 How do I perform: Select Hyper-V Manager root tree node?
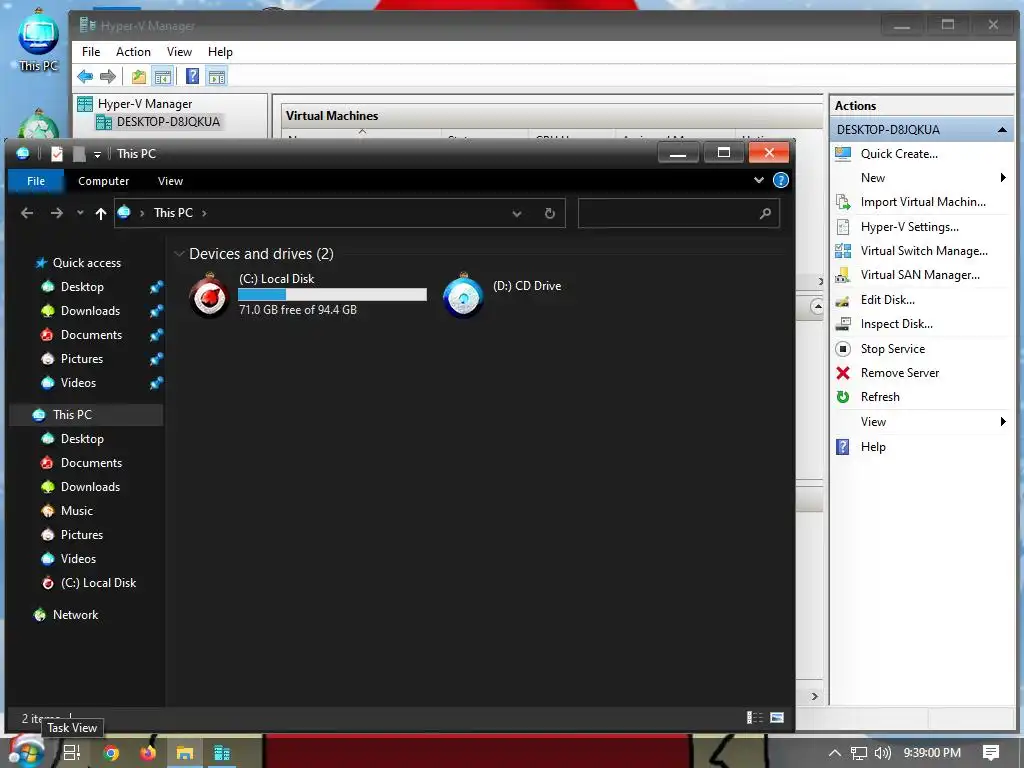pyautogui.click(x=145, y=104)
